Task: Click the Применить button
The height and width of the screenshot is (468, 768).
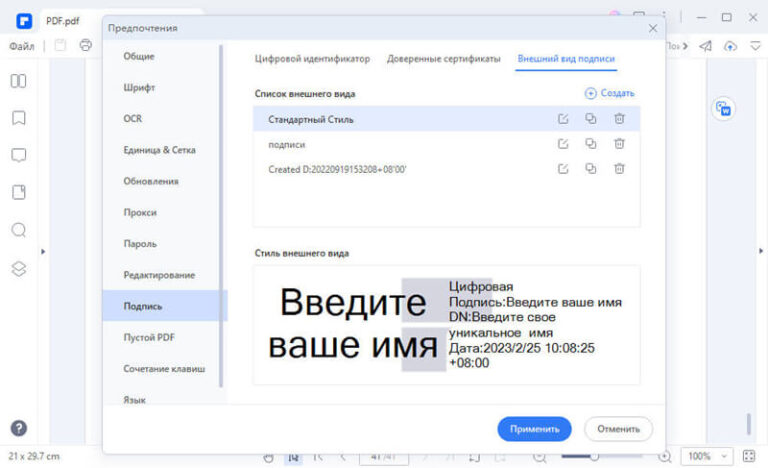Action: [x=534, y=429]
